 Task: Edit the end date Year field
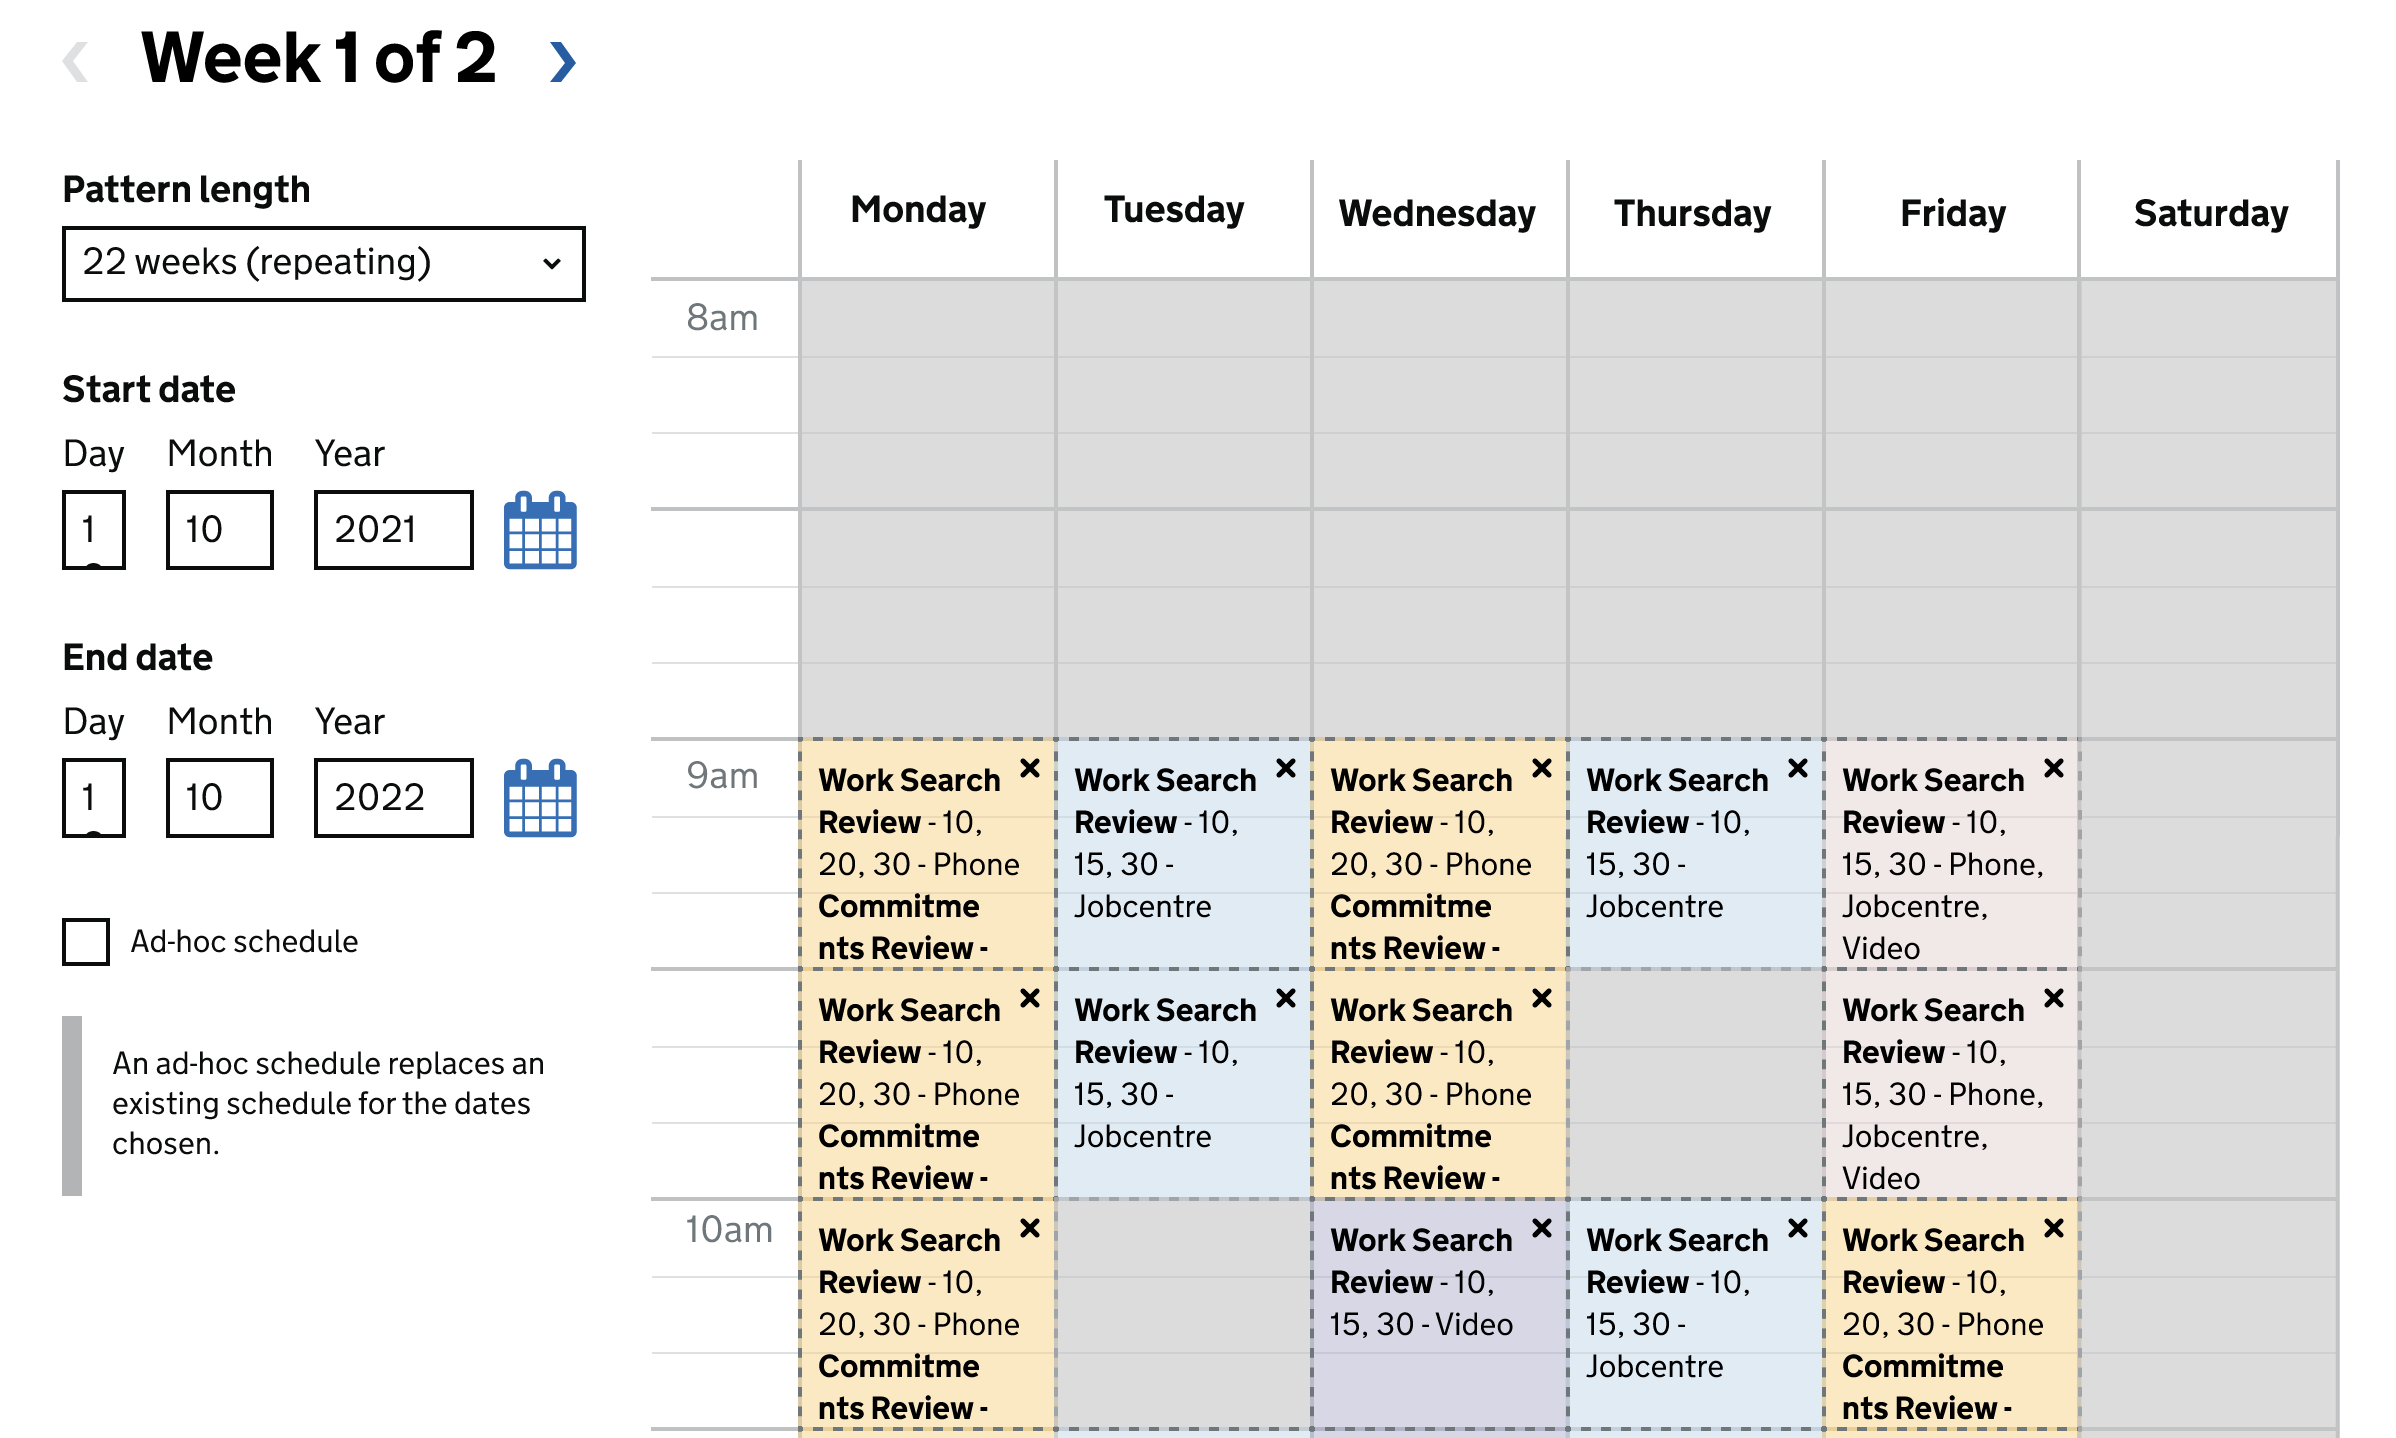393,798
